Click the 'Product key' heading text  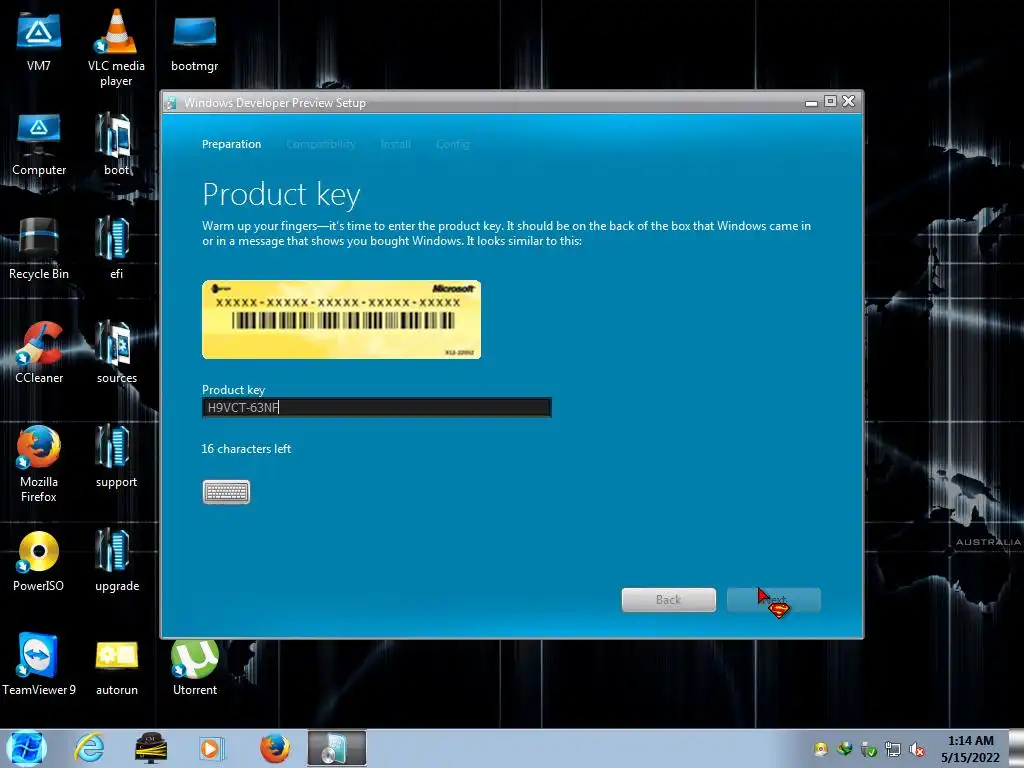click(281, 195)
